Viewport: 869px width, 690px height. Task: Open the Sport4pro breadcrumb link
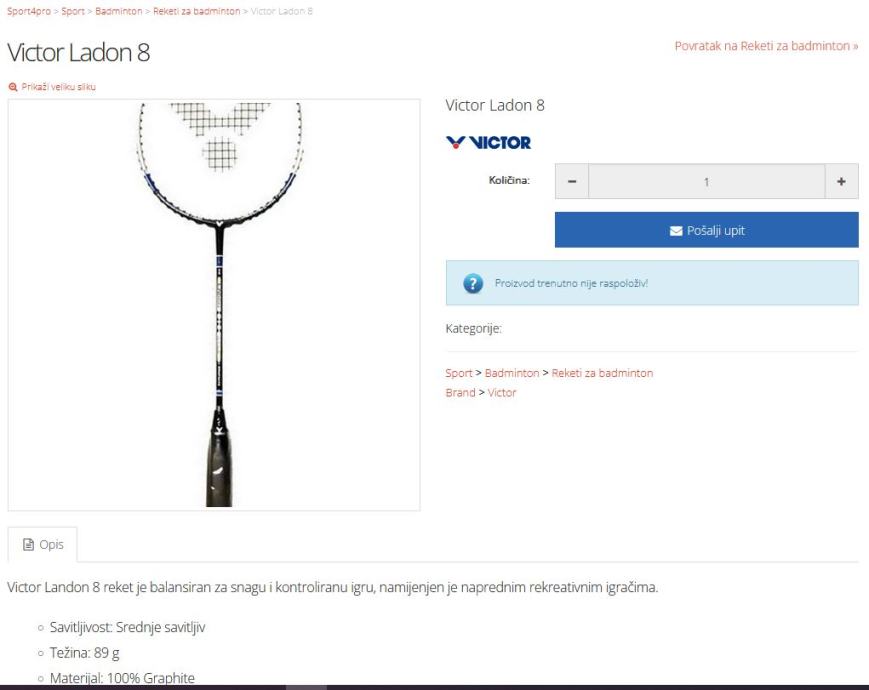tap(29, 11)
